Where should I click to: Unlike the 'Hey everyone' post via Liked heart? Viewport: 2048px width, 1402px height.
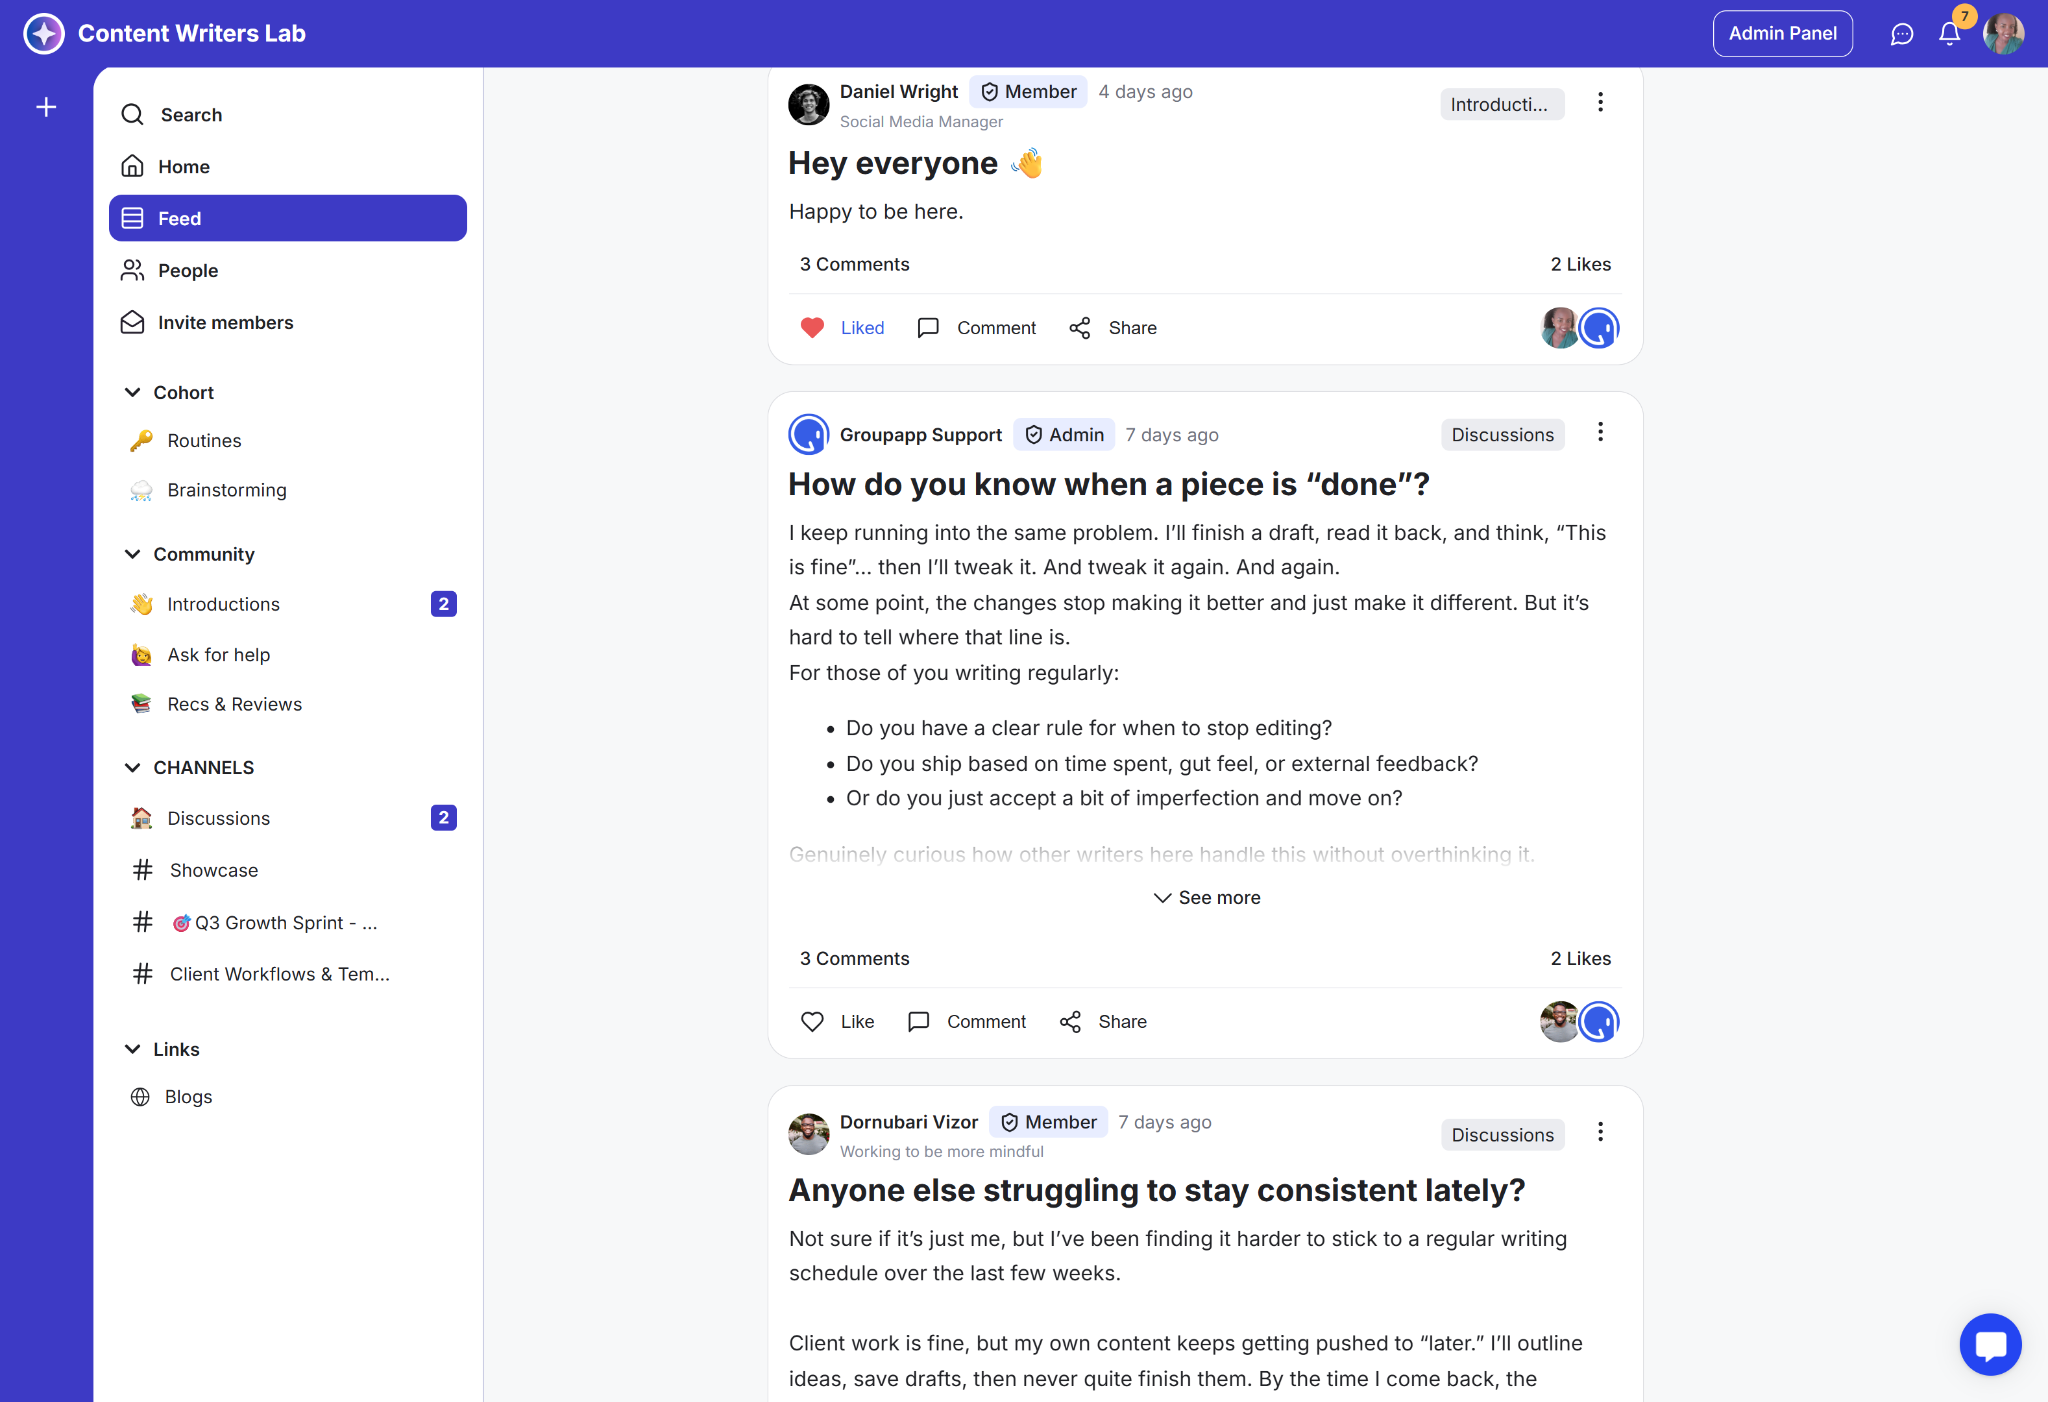[x=813, y=328]
